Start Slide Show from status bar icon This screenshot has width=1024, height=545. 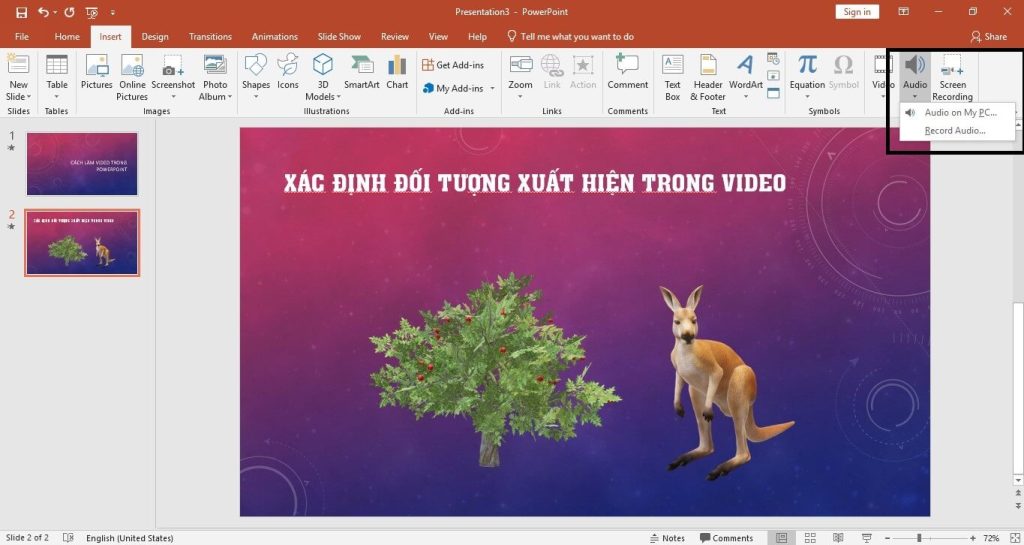point(867,538)
